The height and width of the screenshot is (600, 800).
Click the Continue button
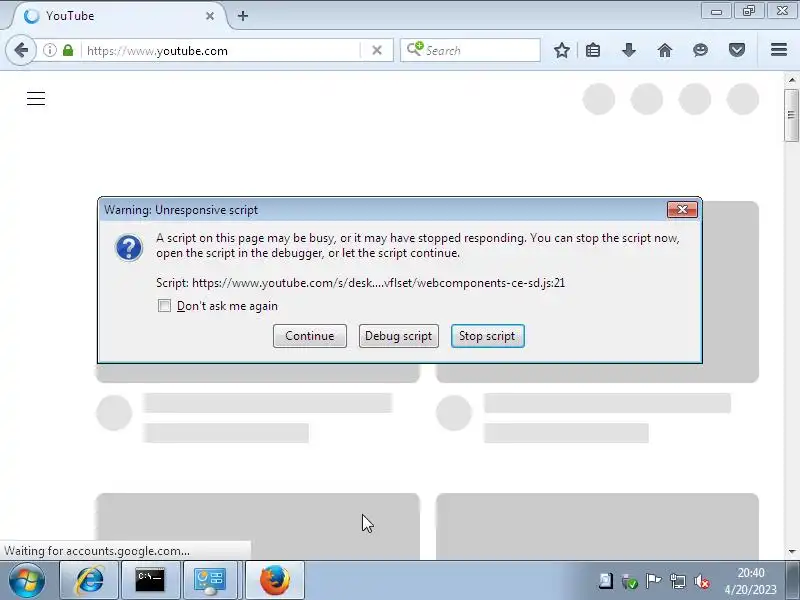310,336
